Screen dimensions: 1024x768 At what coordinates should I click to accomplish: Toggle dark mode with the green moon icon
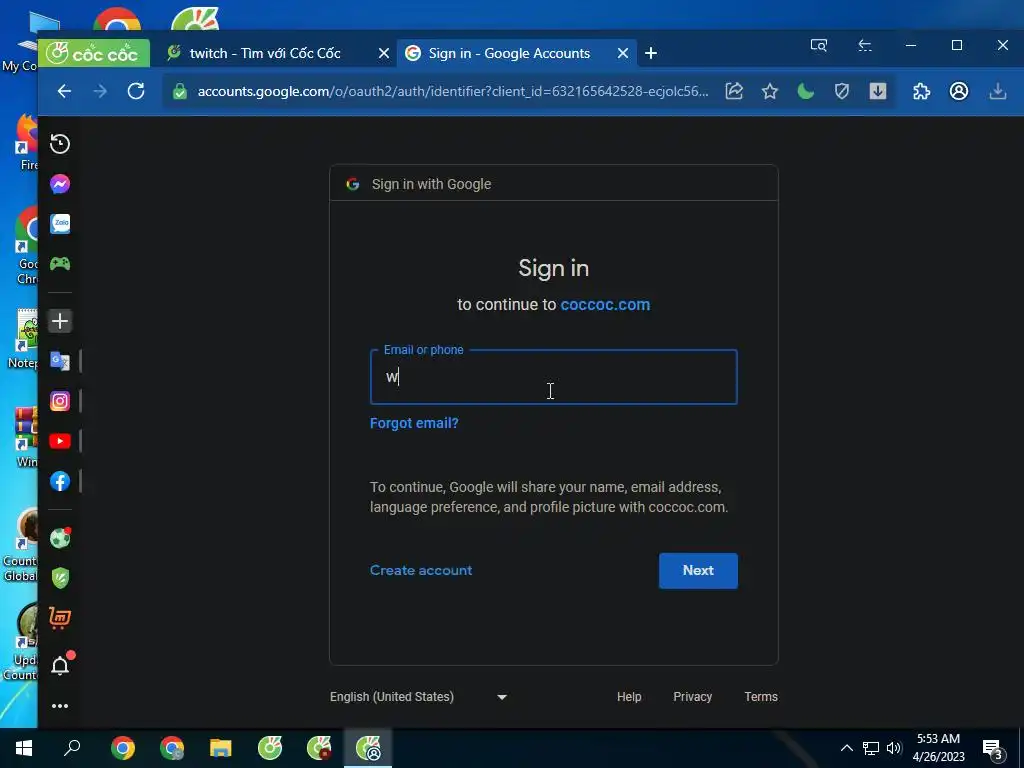coord(806,91)
